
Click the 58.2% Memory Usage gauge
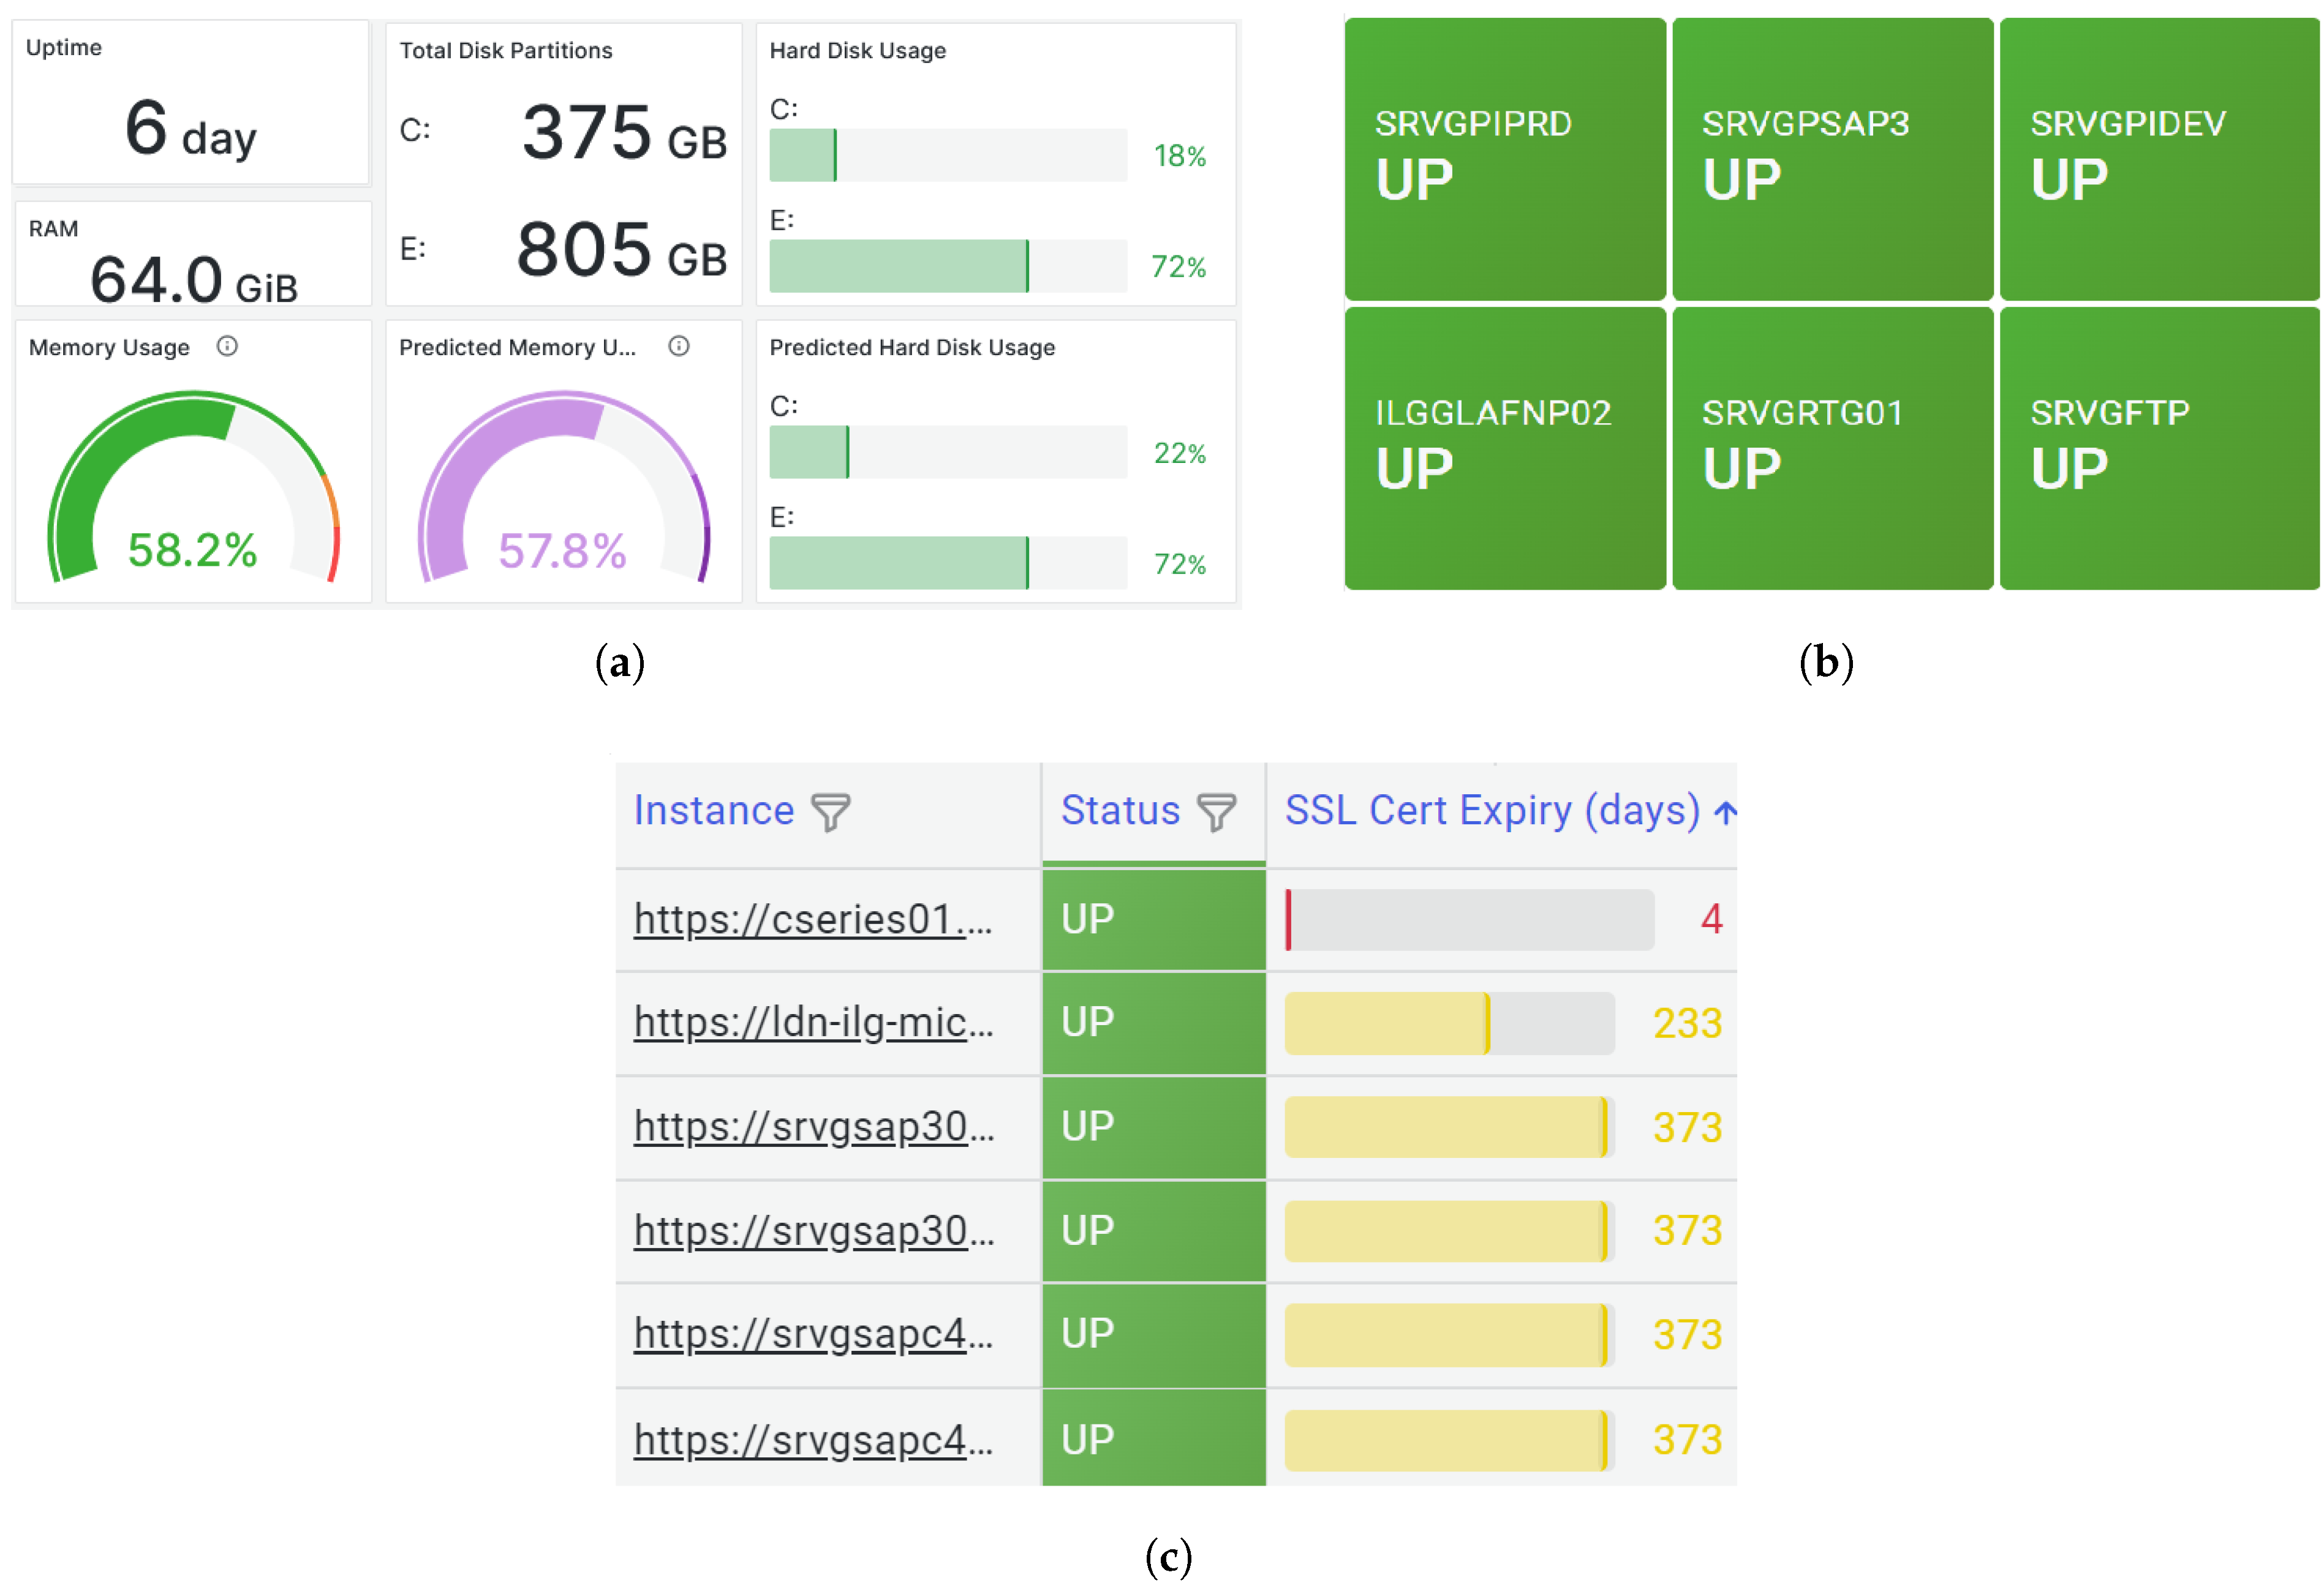point(193,490)
